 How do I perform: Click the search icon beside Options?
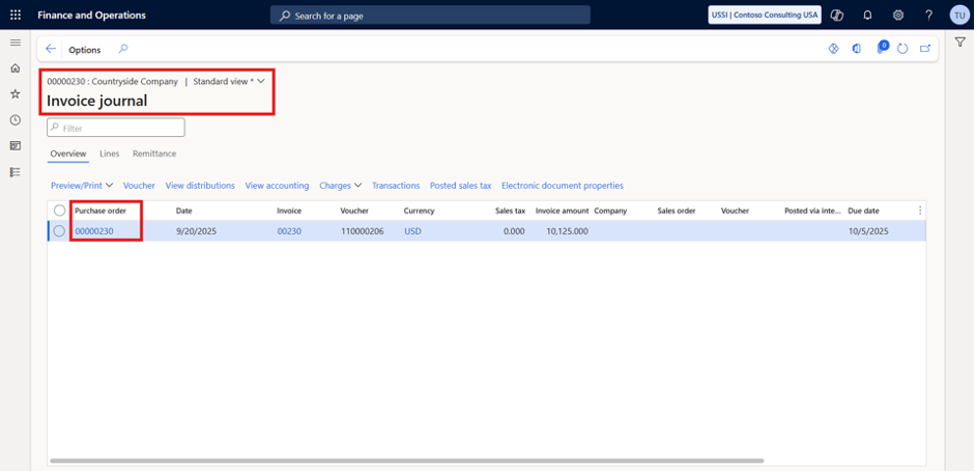pyautogui.click(x=123, y=49)
